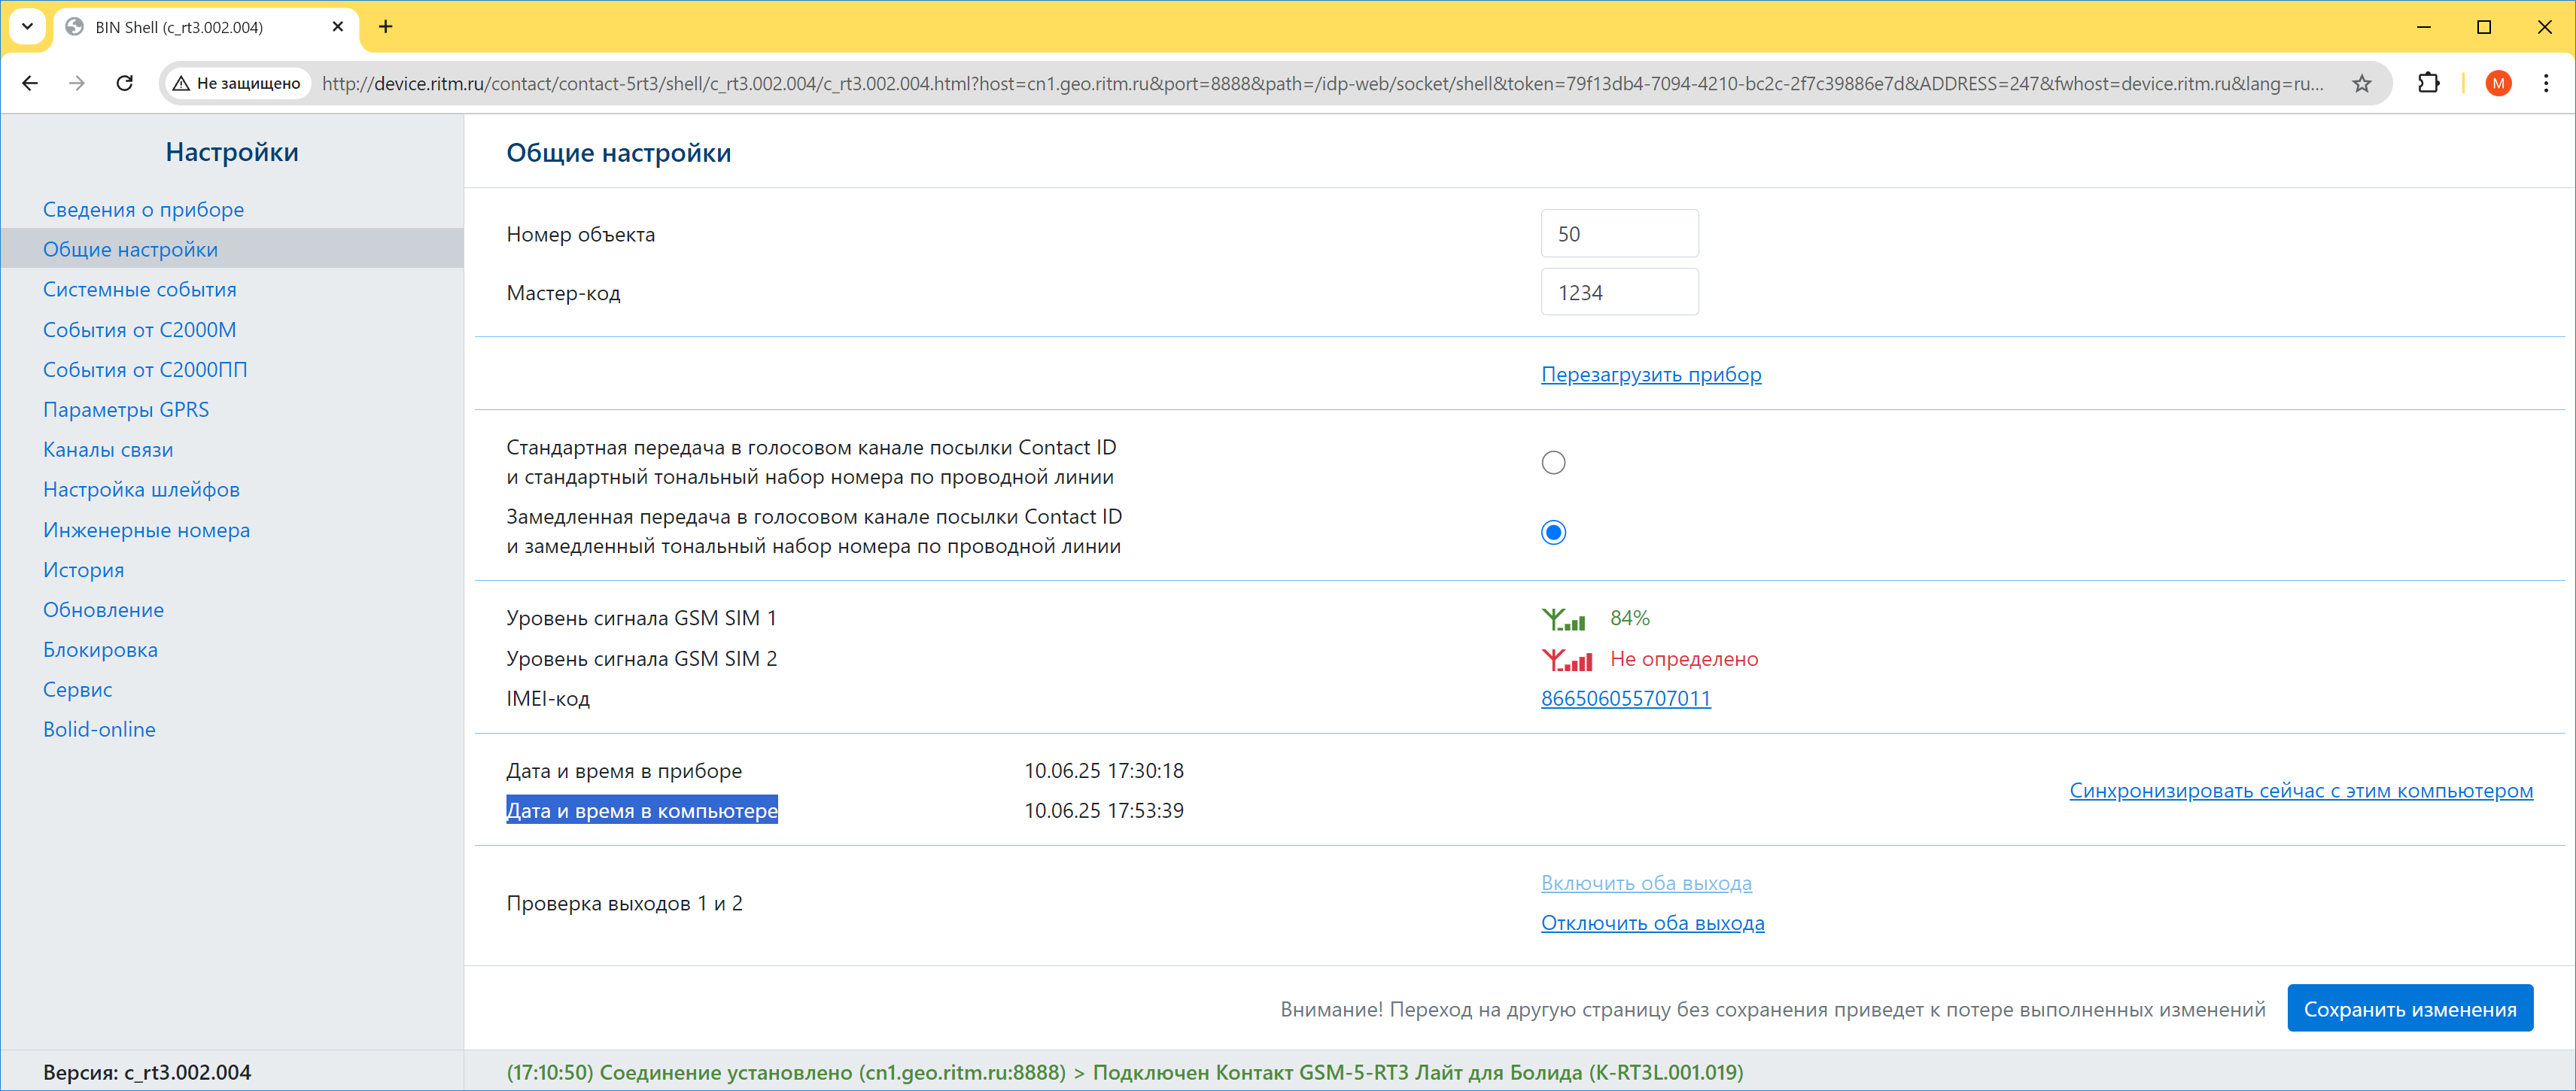Select the BIN Shell browser tab

click(x=205, y=27)
